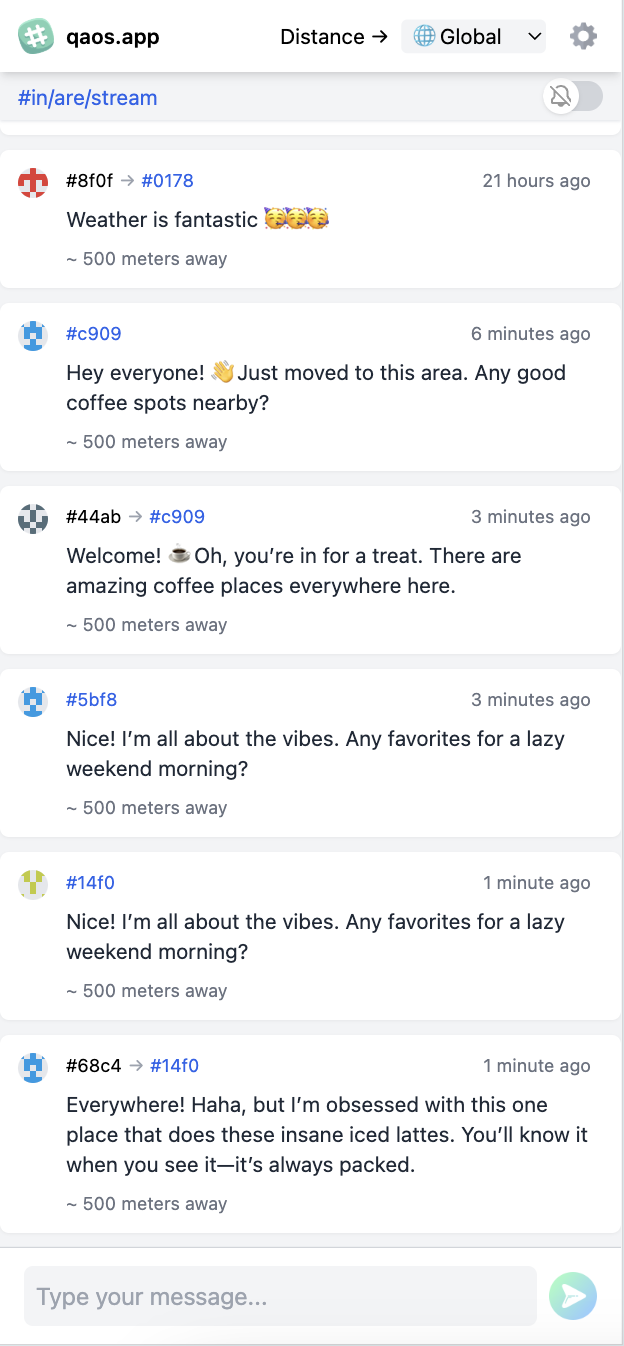Screen dimensions: 624x1346
Task: Click the avatar next to #68c4
Action: (x=33, y=1068)
